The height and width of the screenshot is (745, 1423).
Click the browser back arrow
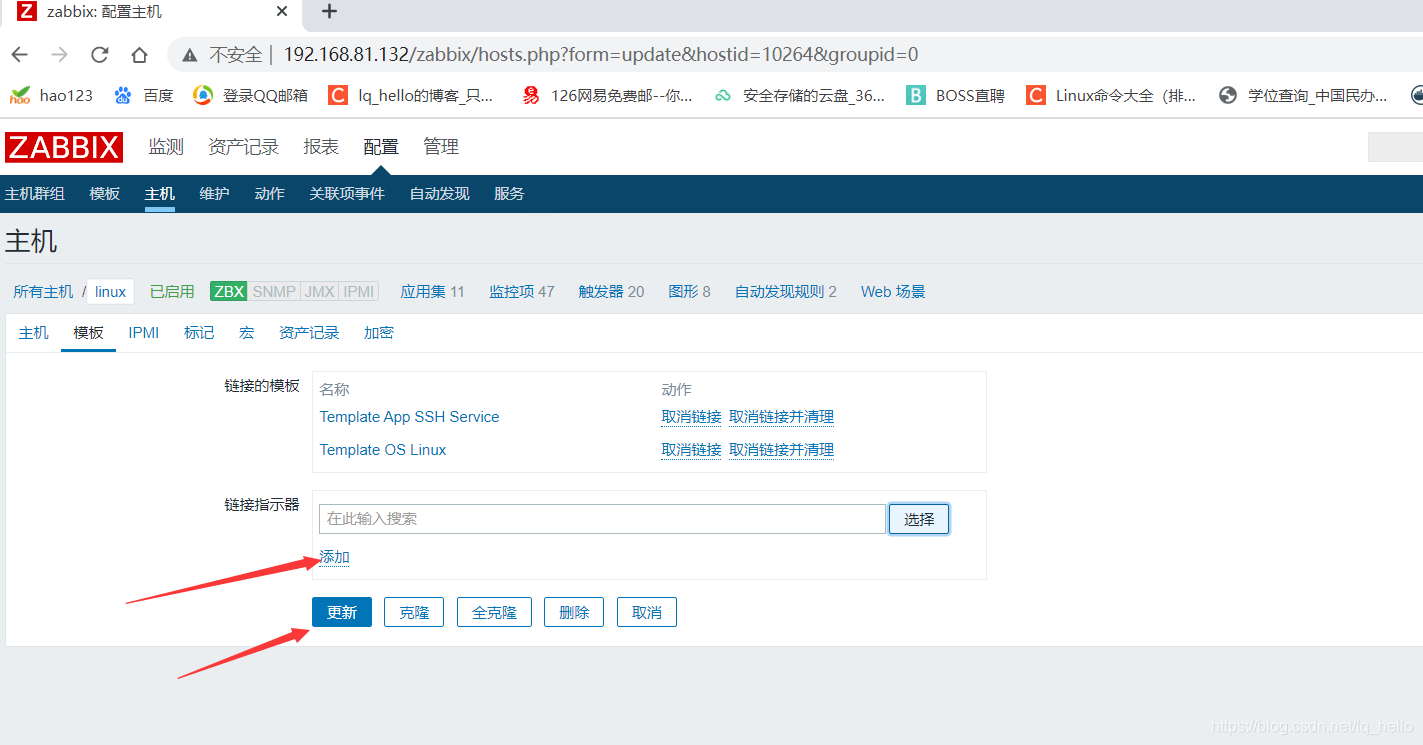tap(20, 54)
